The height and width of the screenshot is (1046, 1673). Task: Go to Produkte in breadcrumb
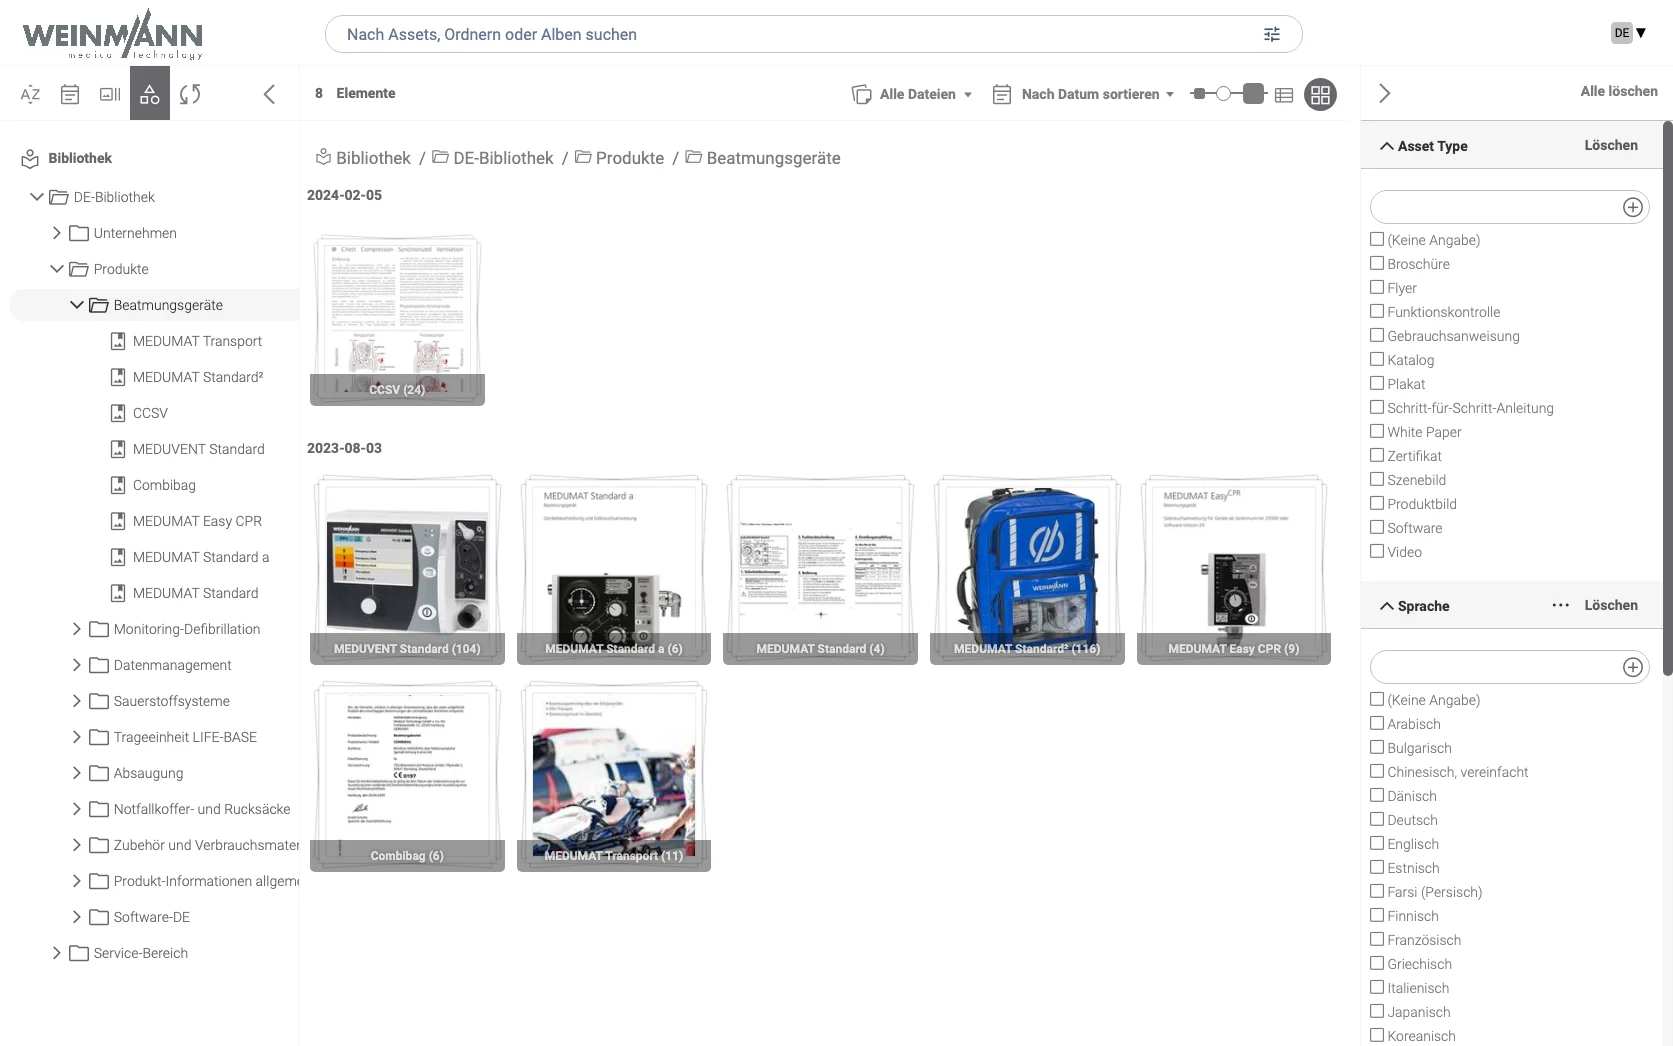click(x=630, y=158)
